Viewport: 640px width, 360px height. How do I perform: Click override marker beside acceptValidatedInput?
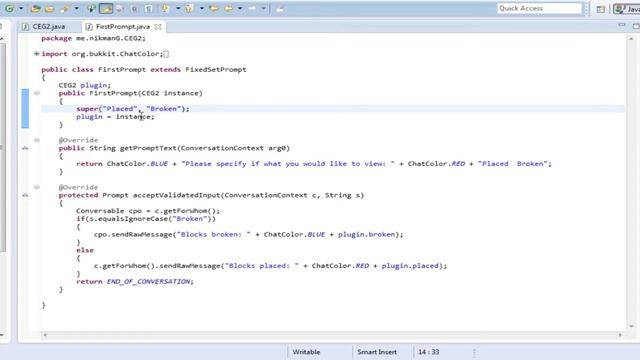[25, 196]
